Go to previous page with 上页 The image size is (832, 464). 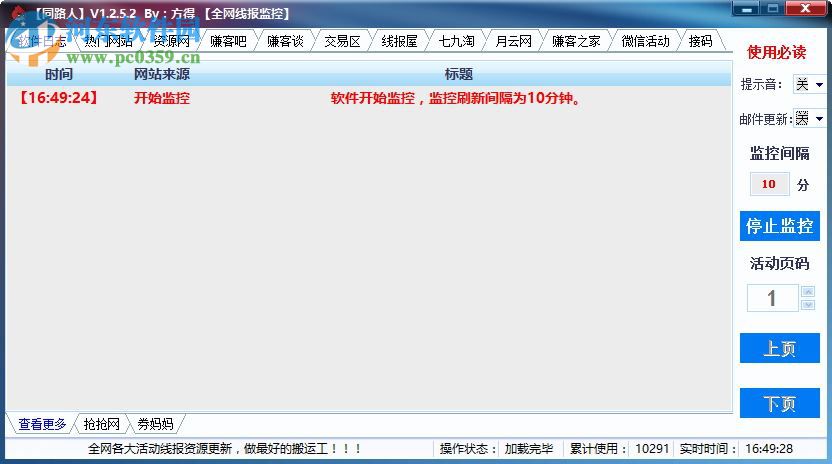pos(779,348)
